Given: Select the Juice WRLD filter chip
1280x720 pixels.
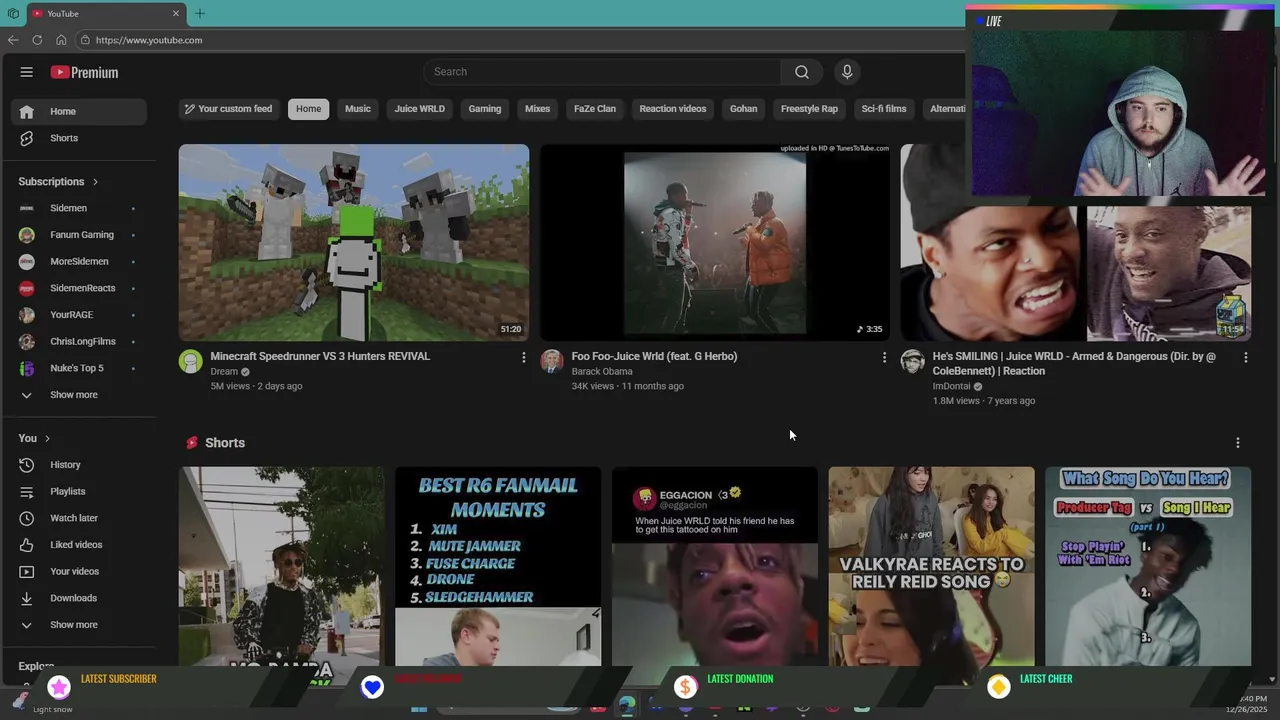Looking at the screenshot, I should point(420,109).
